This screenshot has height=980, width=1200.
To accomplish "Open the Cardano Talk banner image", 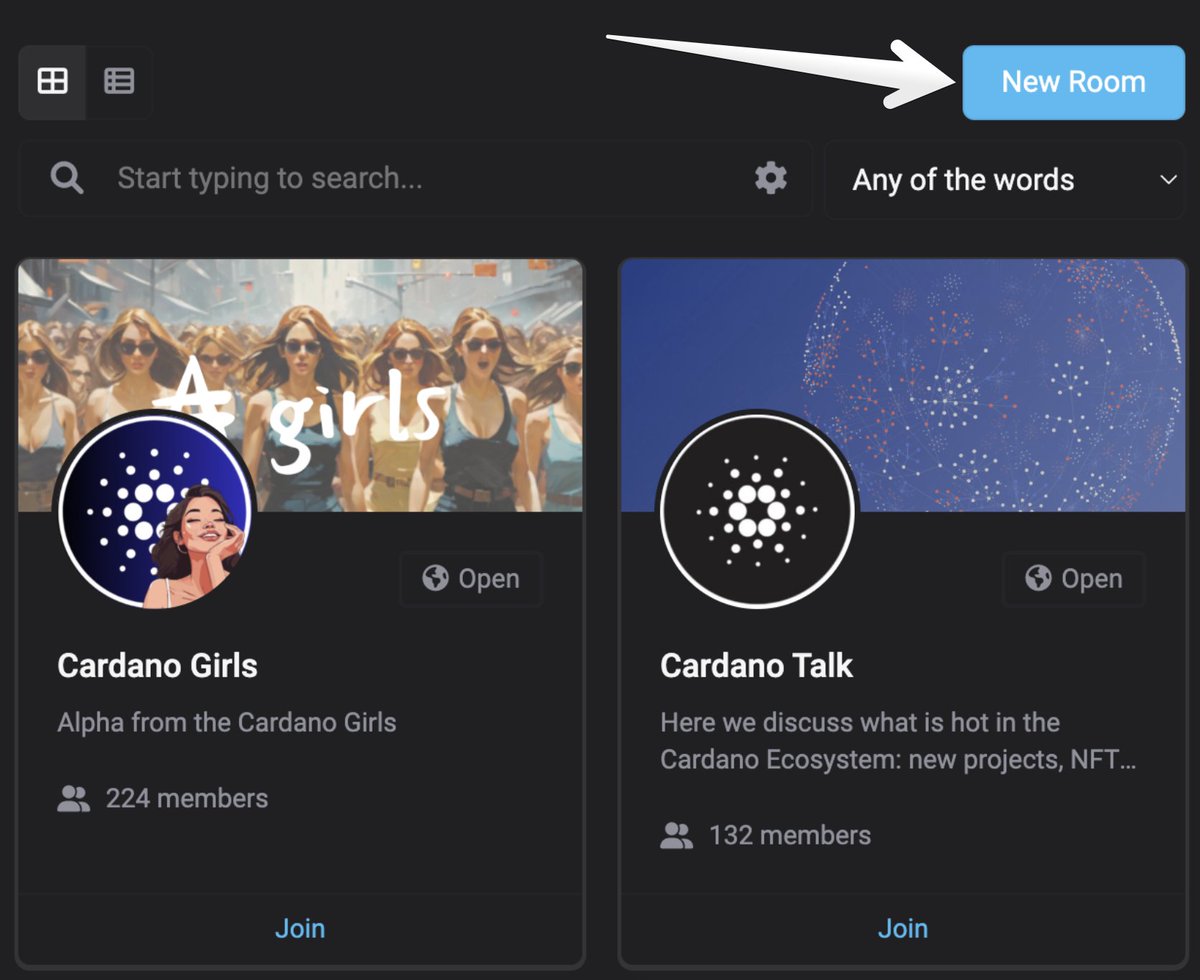I will [x=902, y=385].
